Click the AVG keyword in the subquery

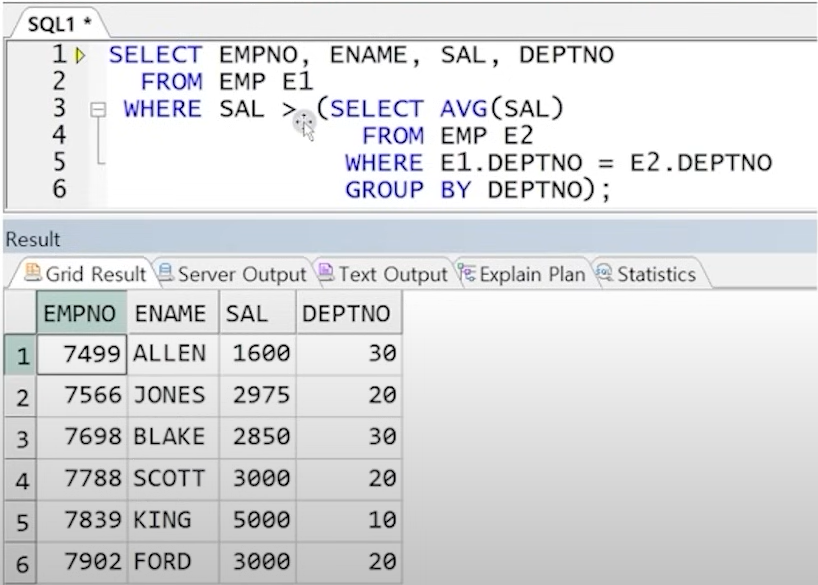463,109
